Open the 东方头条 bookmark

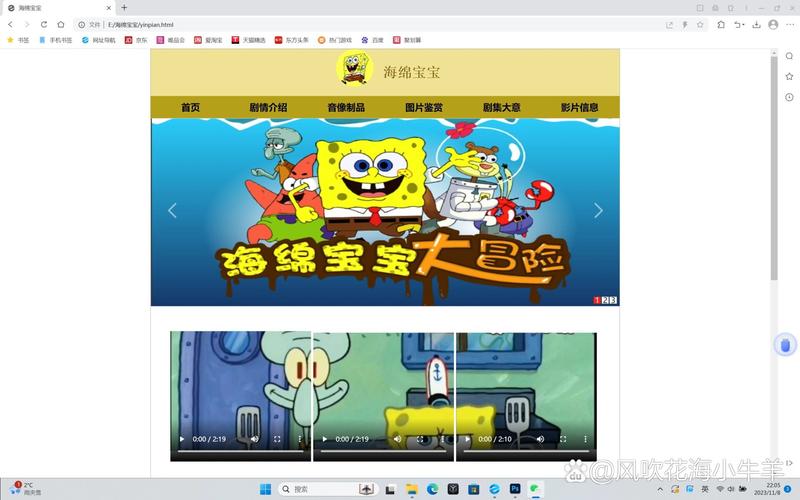tap(292, 40)
